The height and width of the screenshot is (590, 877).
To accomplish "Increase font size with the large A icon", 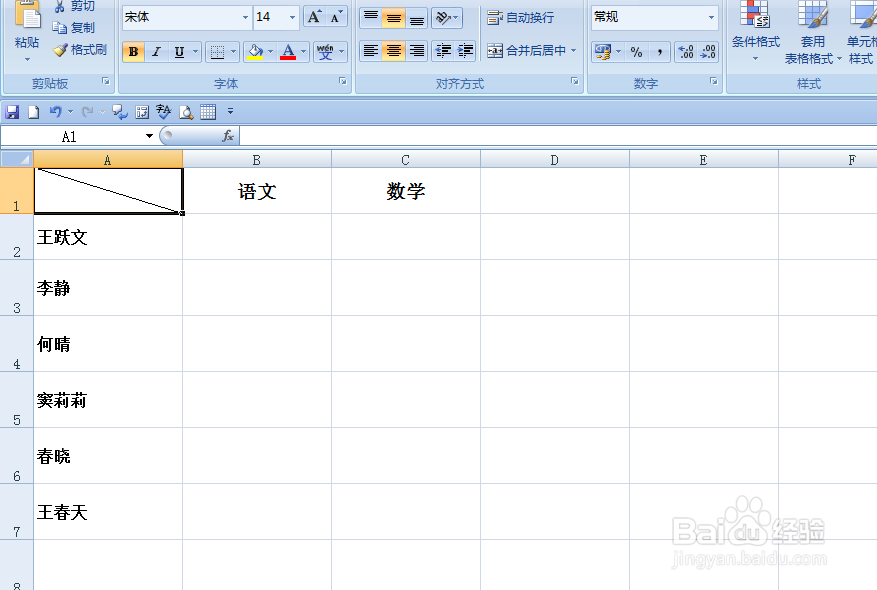I will [x=314, y=17].
